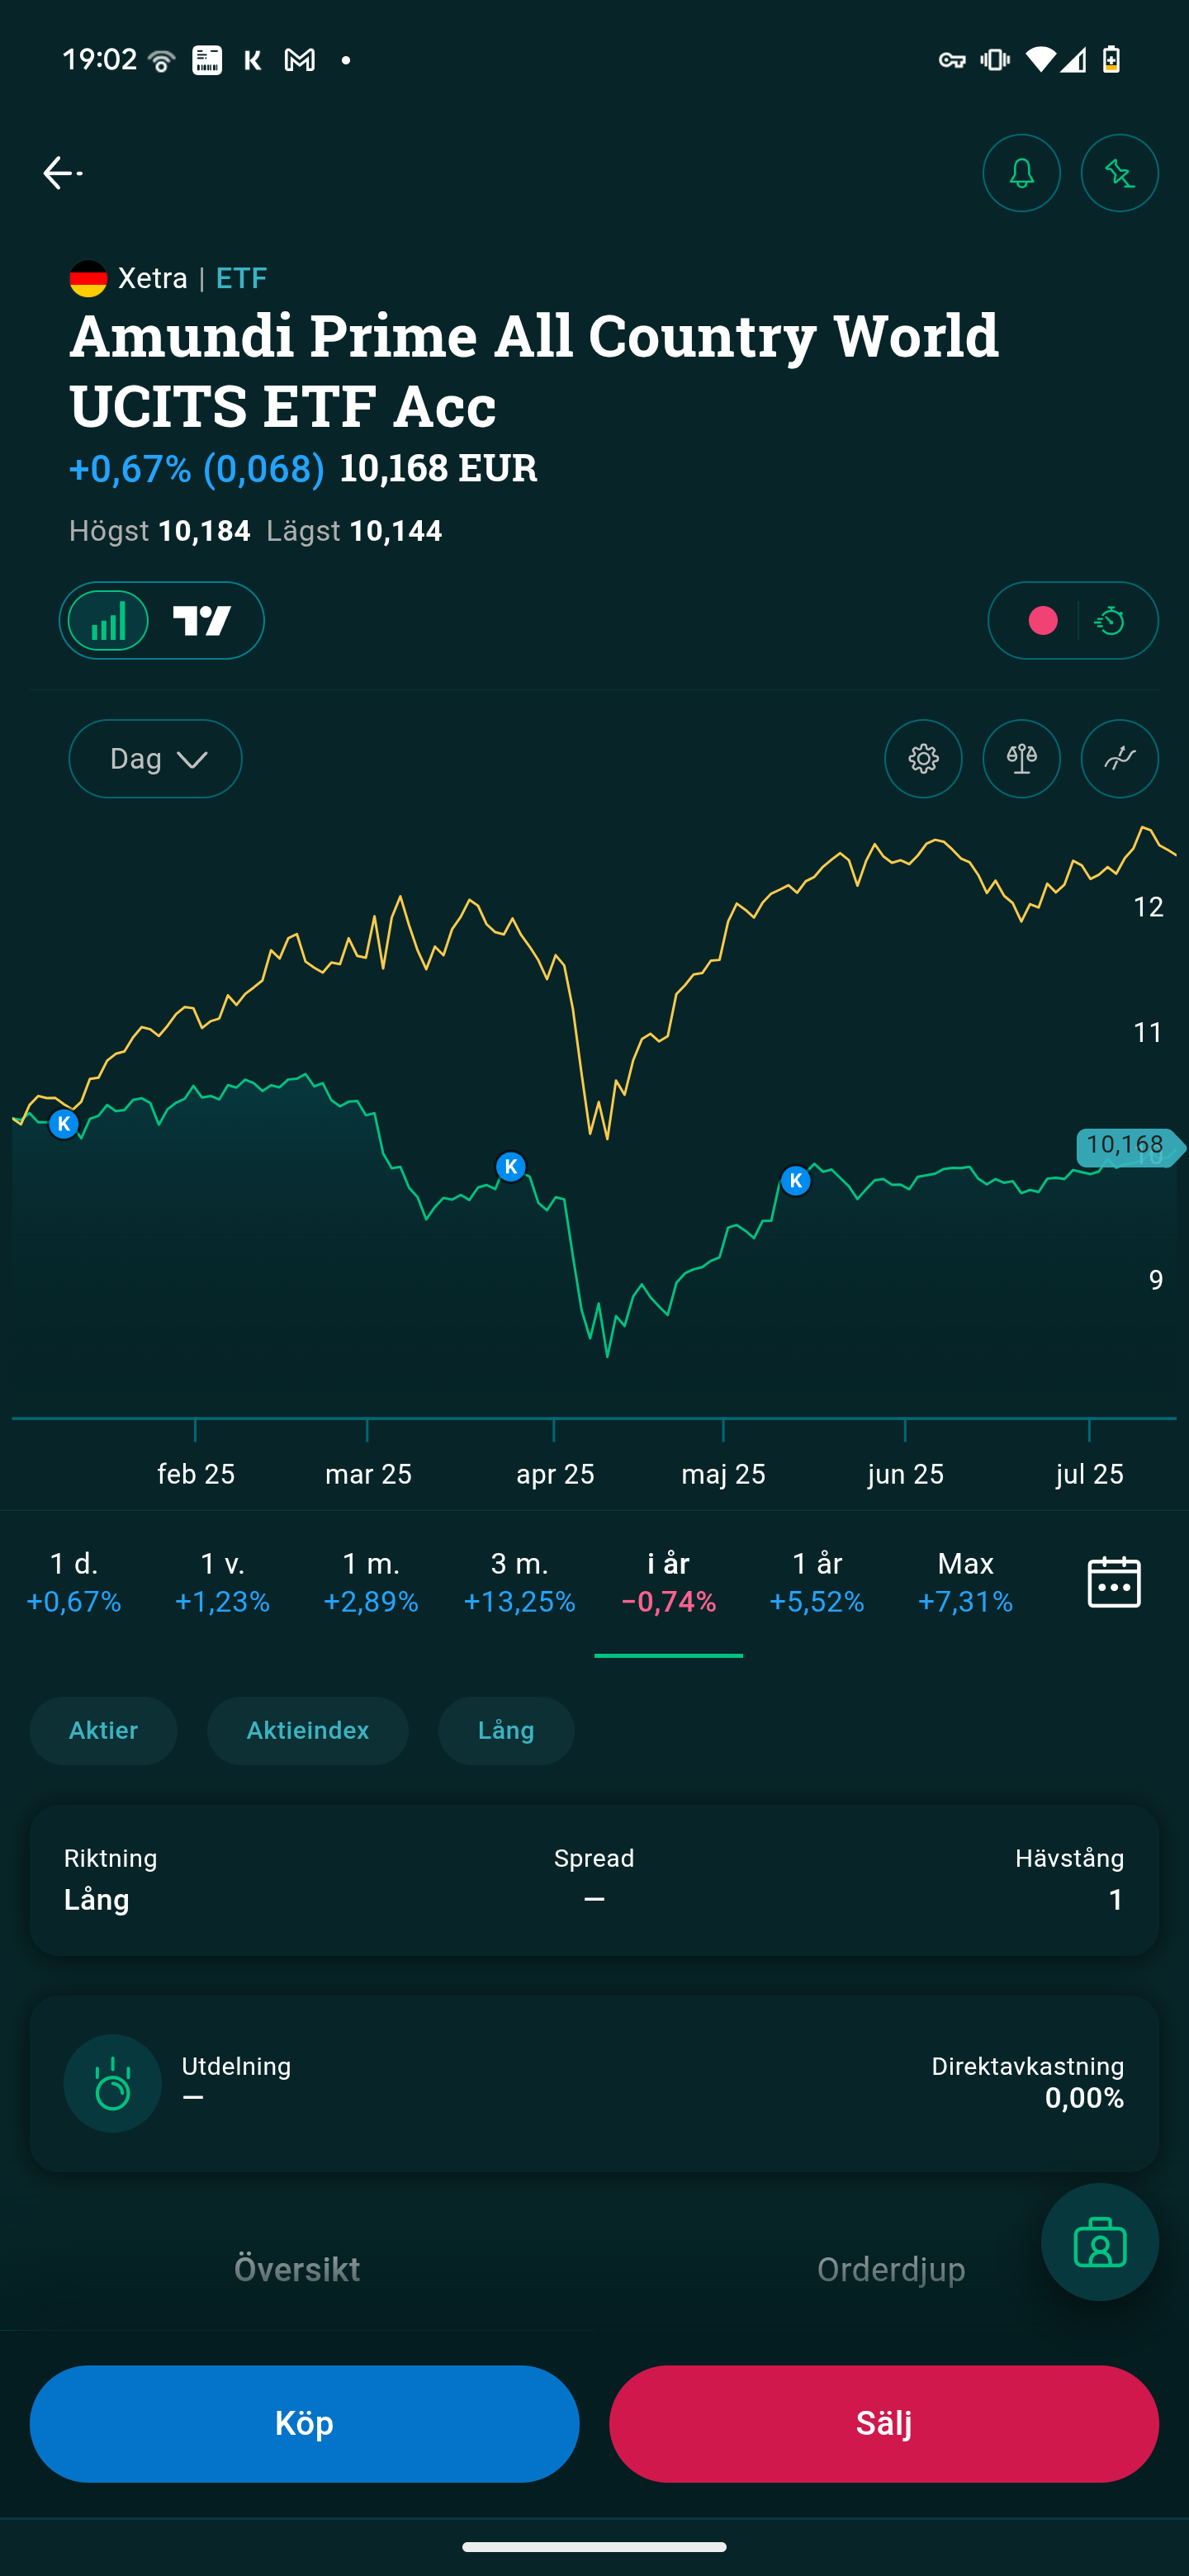Expand the Dag interval dropdown
Image resolution: width=1189 pixels, height=2576 pixels.
(155, 759)
